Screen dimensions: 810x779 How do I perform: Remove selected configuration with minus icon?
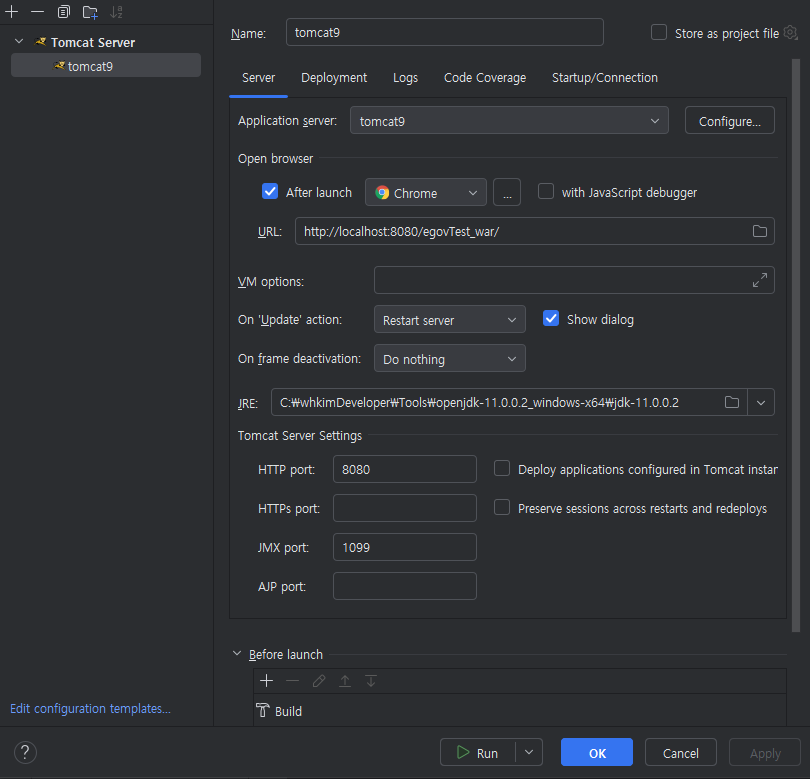coord(37,11)
